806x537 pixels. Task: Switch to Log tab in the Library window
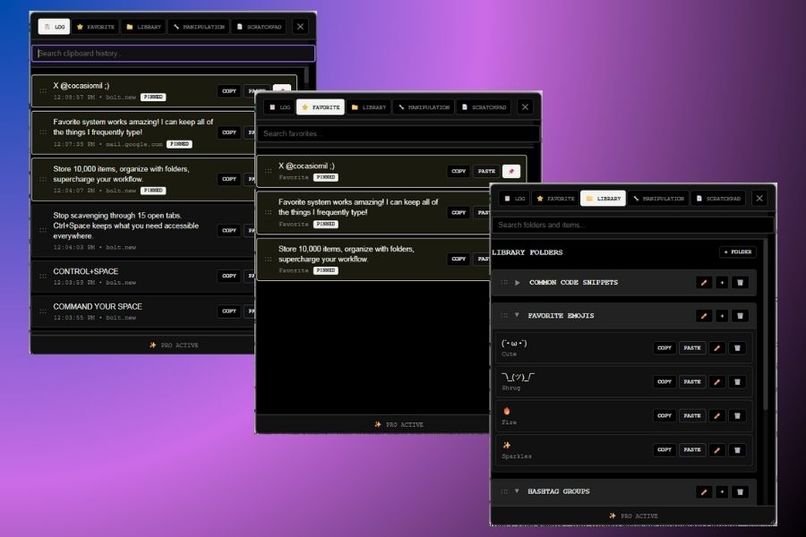click(515, 198)
